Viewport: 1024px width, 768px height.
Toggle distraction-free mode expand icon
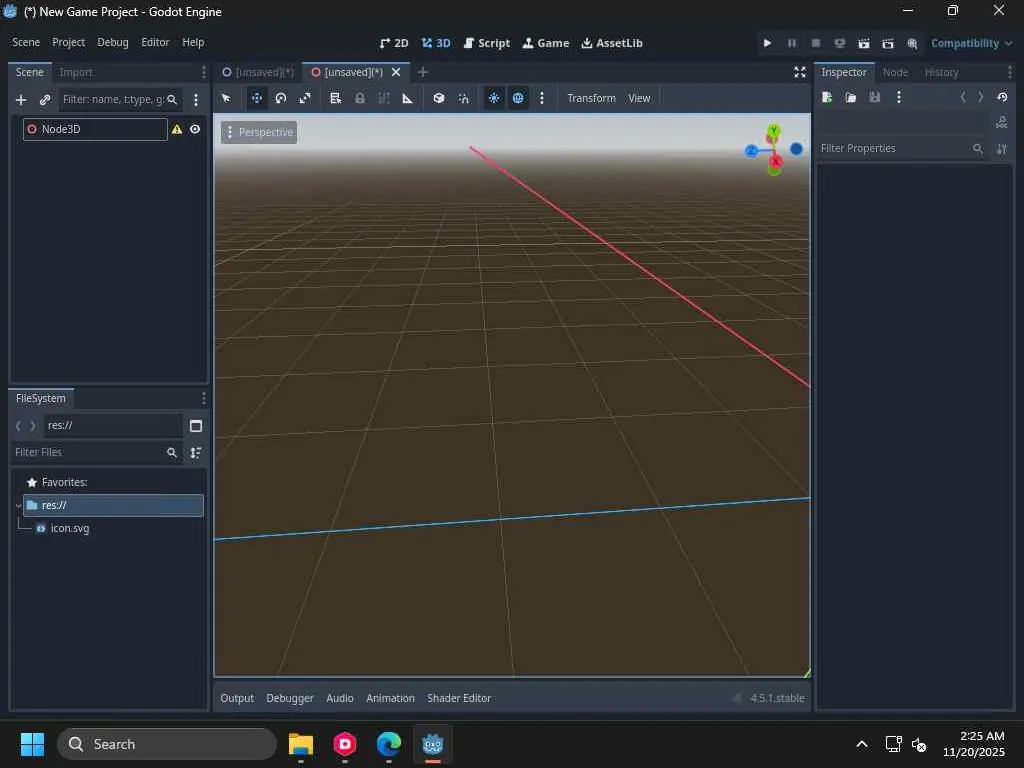pyautogui.click(x=799, y=72)
